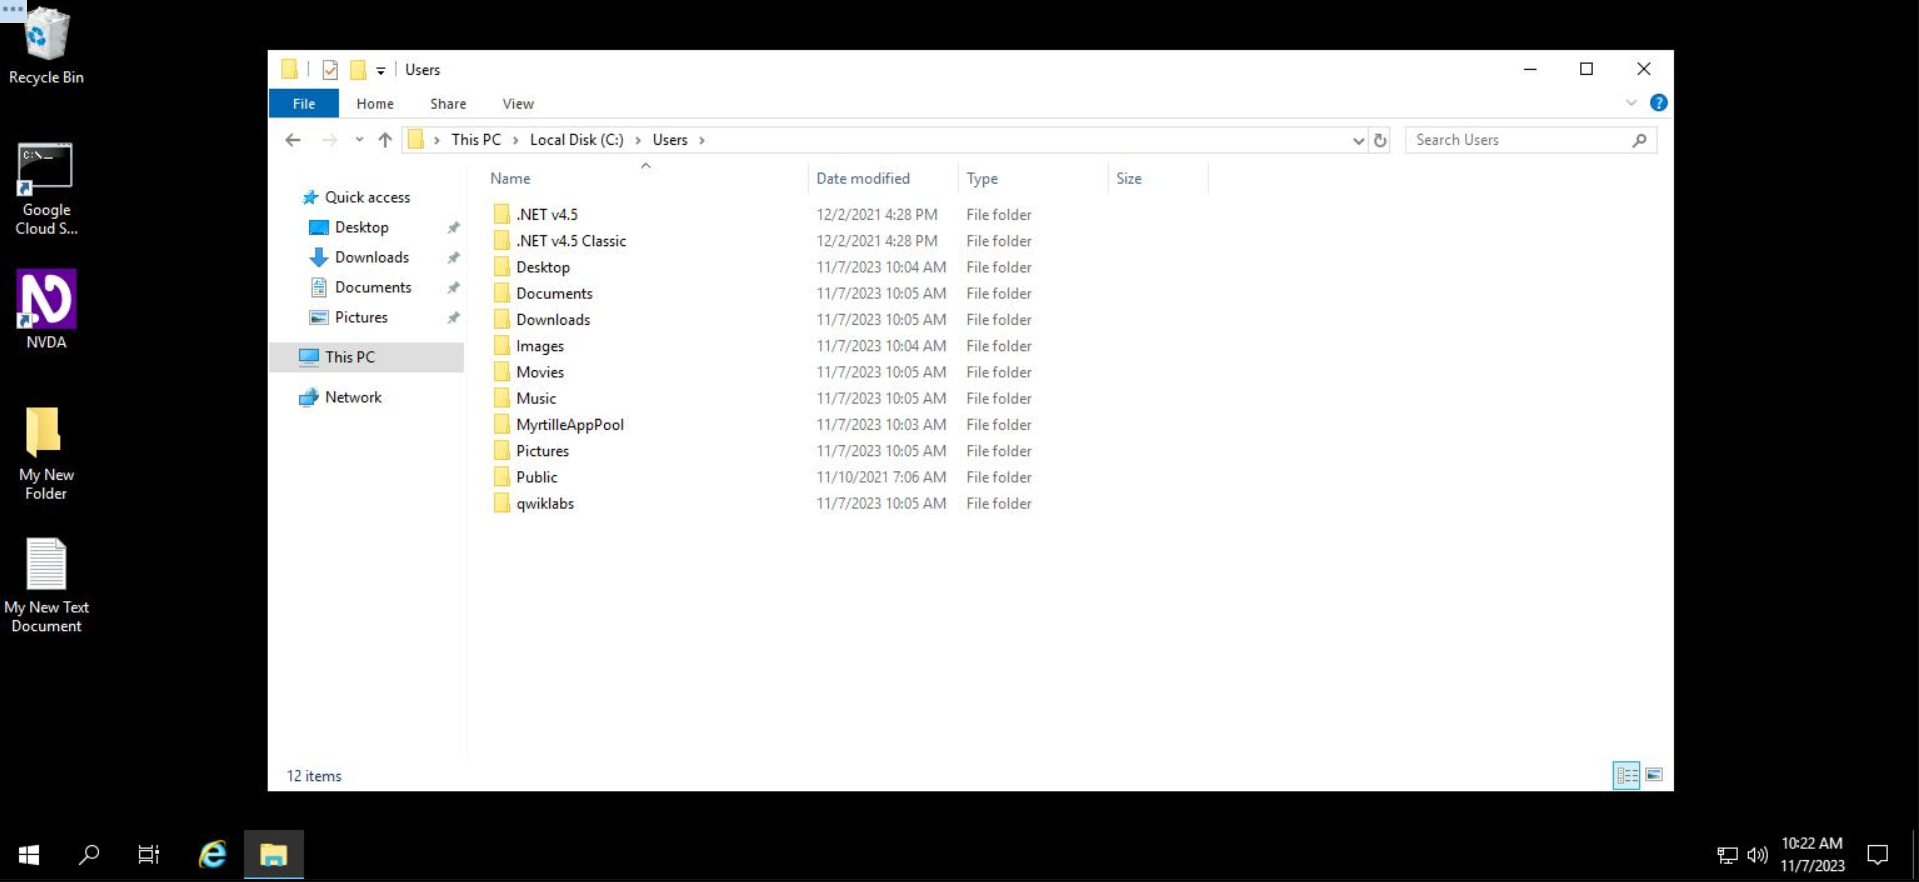Open volume control in system tray
This screenshot has width=1919, height=882.
(x=1757, y=855)
